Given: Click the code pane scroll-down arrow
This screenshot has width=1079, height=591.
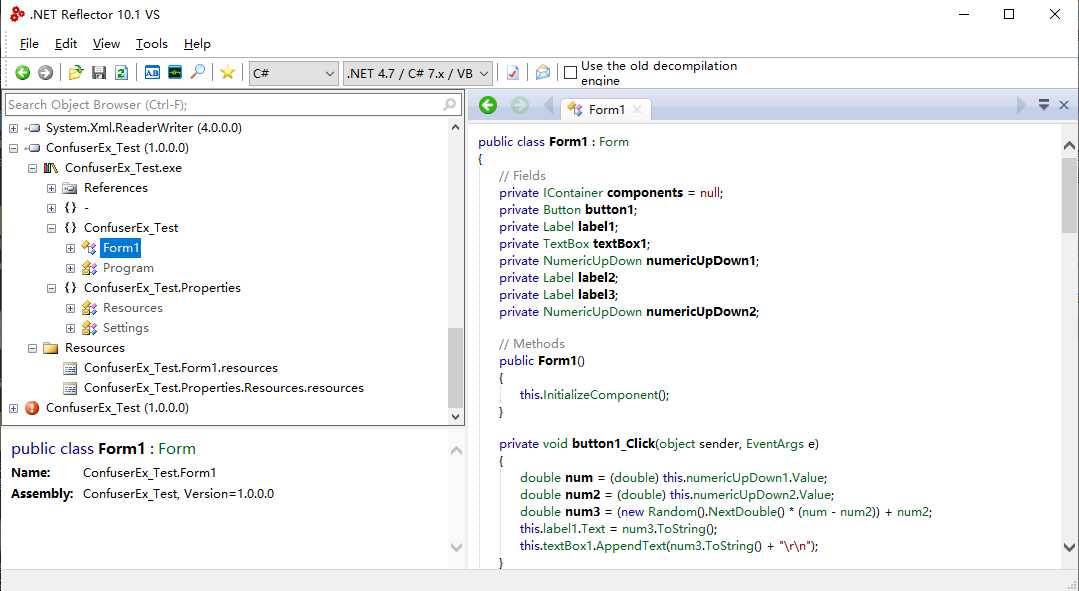Looking at the screenshot, I should (x=1069, y=547).
